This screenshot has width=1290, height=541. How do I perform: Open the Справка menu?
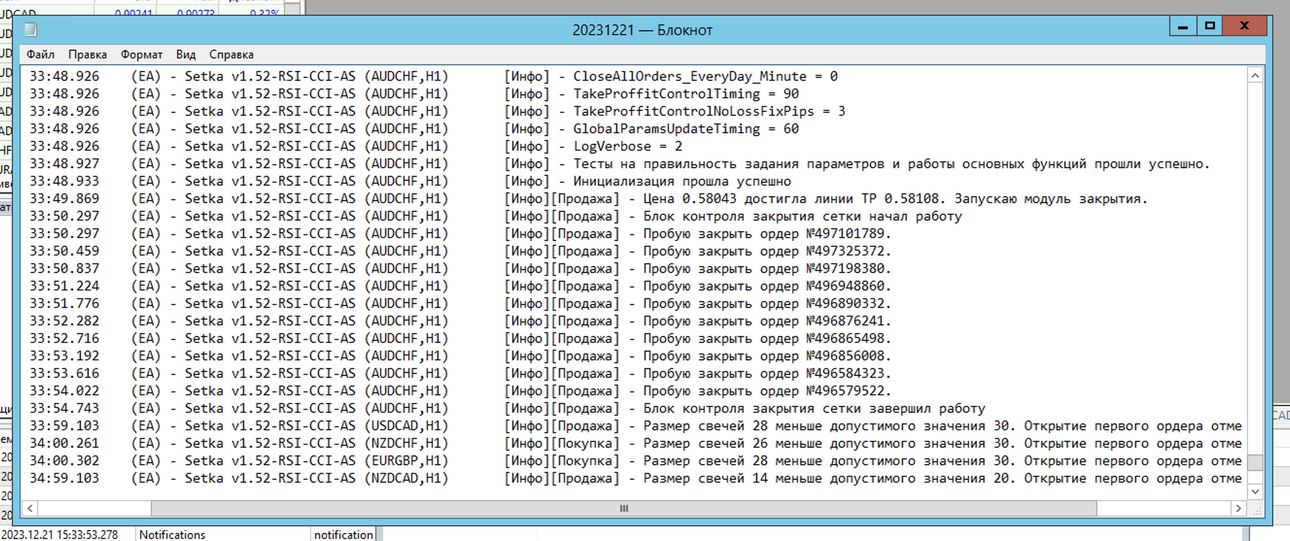pyautogui.click(x=231, y=54)
